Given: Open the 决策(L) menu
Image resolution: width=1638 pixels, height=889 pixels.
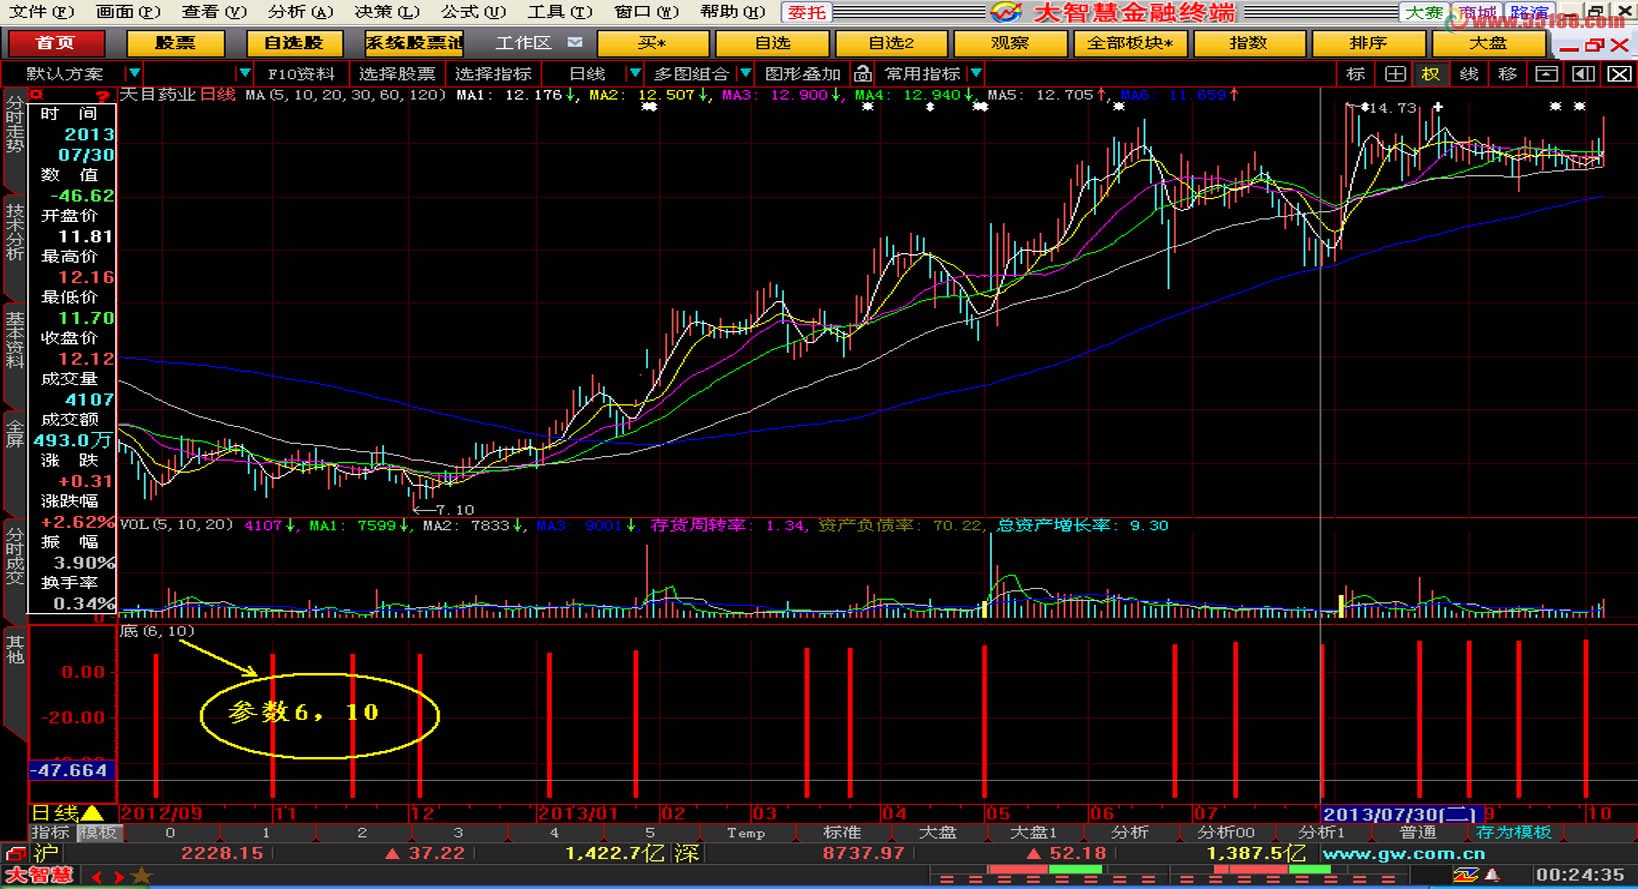Looking at the screenshot, I should (387, 12).
